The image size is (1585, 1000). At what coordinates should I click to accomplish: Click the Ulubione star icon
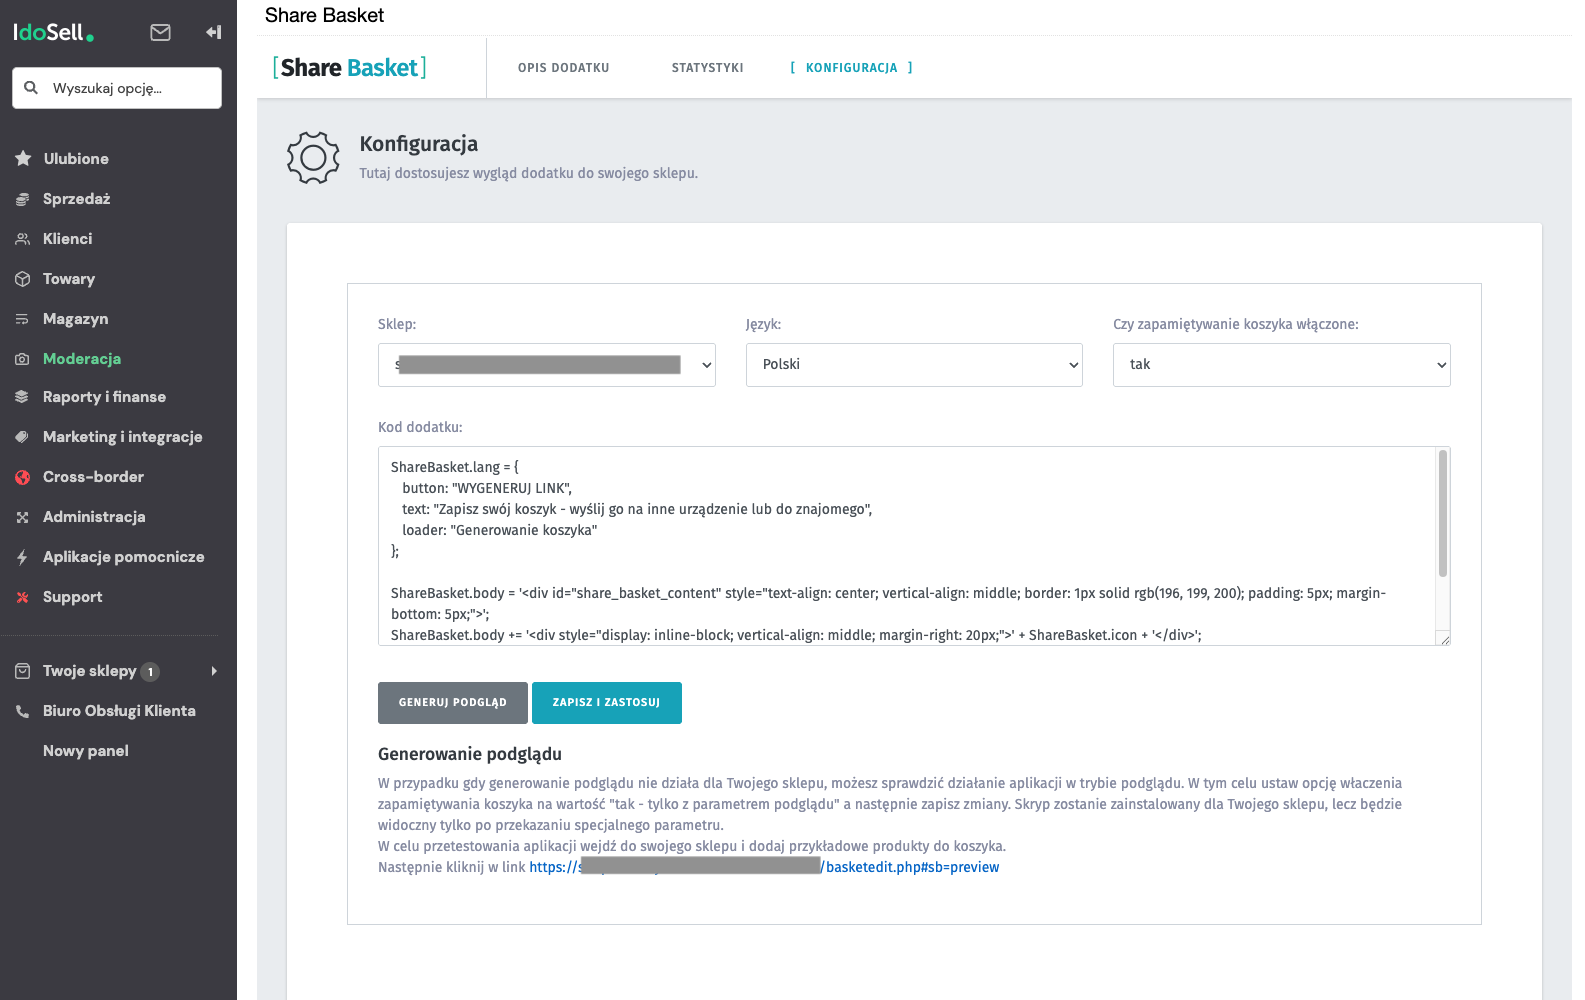[x=23, y=159]
